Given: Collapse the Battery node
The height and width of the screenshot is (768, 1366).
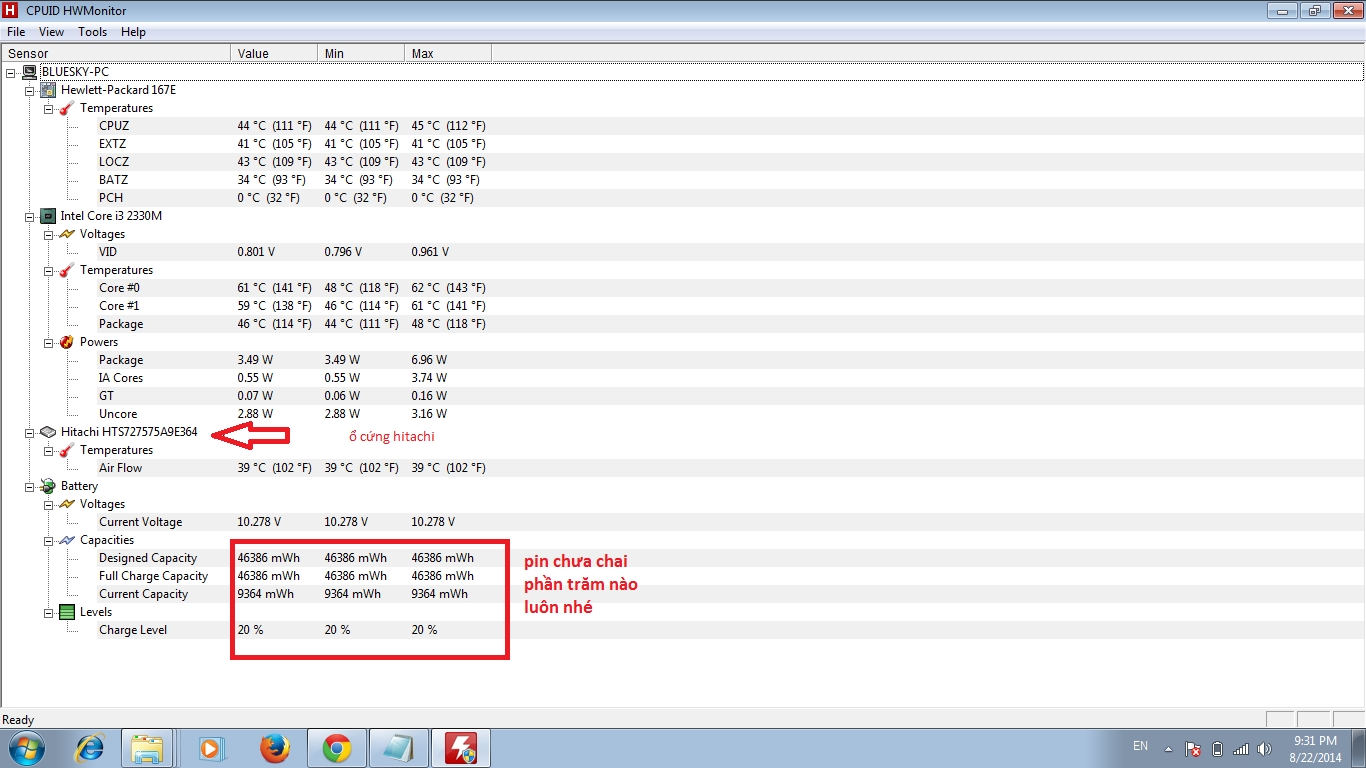Looking at the screenshot, I should [29, 486].
